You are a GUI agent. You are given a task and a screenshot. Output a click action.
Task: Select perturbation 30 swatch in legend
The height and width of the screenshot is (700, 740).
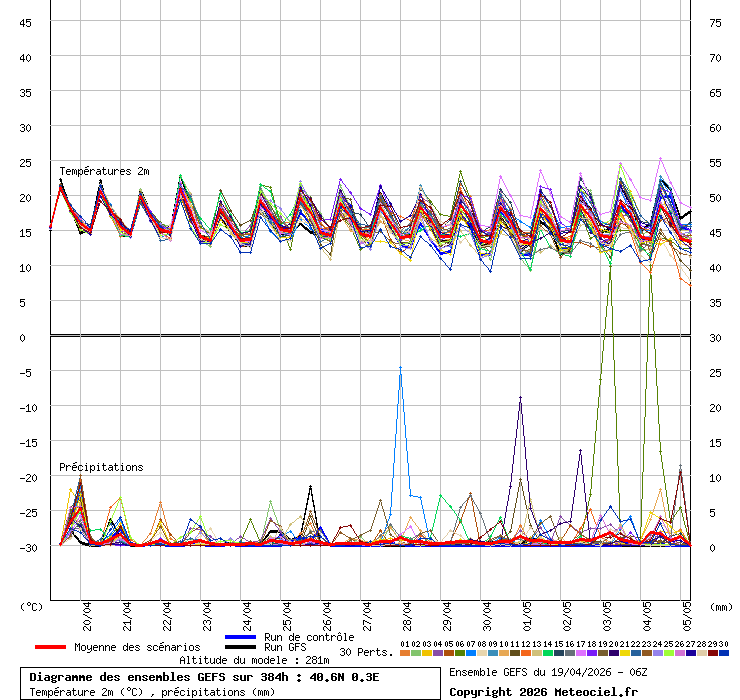pyautogui.click(x=724, y=653)
